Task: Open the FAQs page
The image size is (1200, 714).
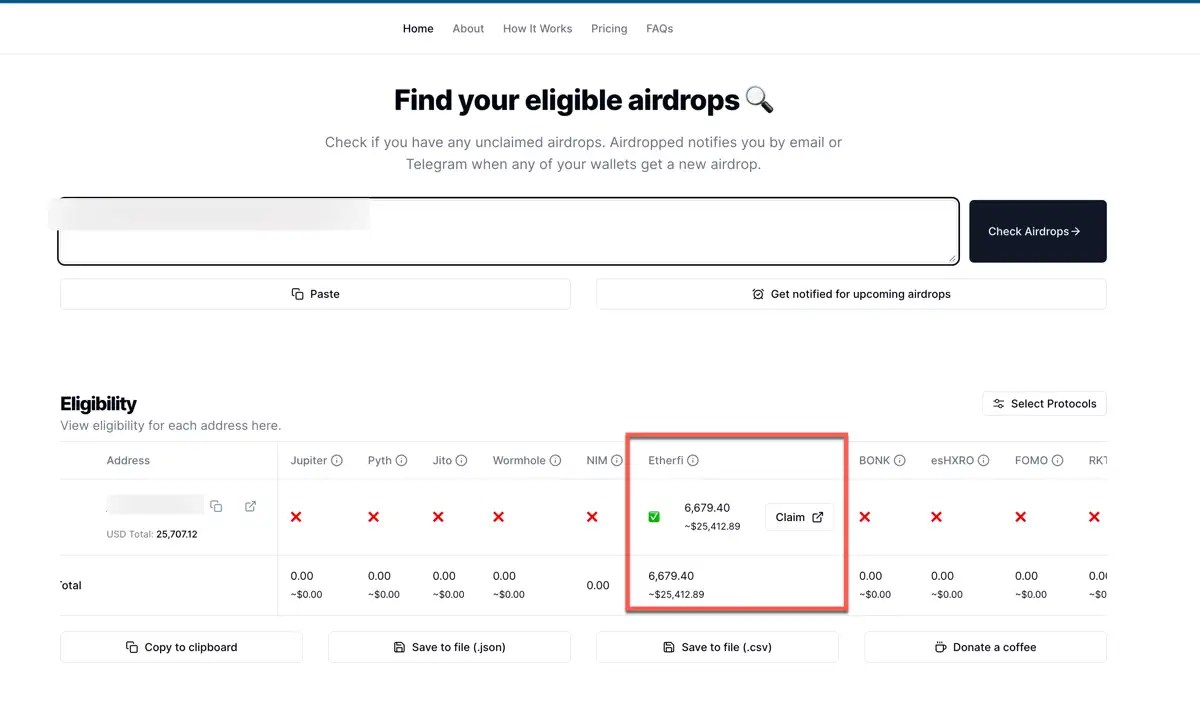Action: coord(660,29)
